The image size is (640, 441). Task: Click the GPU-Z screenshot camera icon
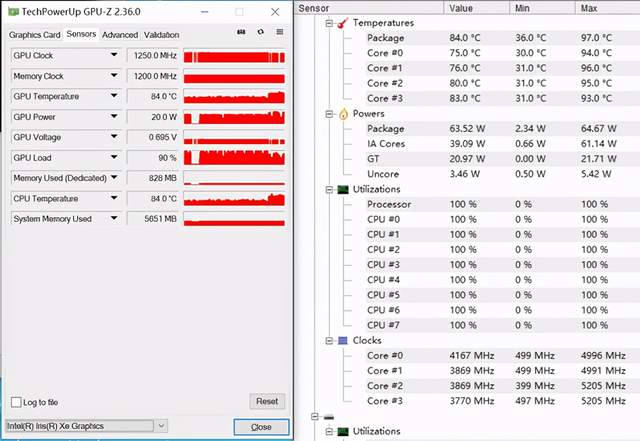pos(241,32)
